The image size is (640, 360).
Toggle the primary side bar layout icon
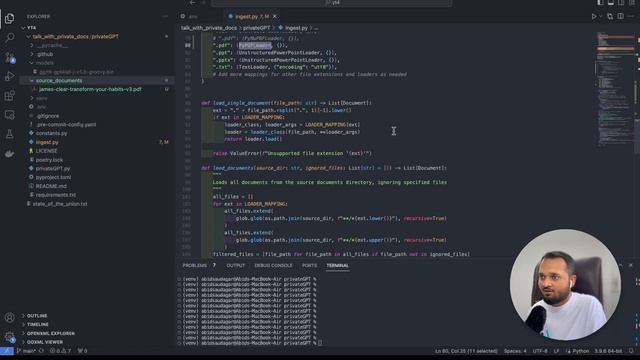click(600, 2)
